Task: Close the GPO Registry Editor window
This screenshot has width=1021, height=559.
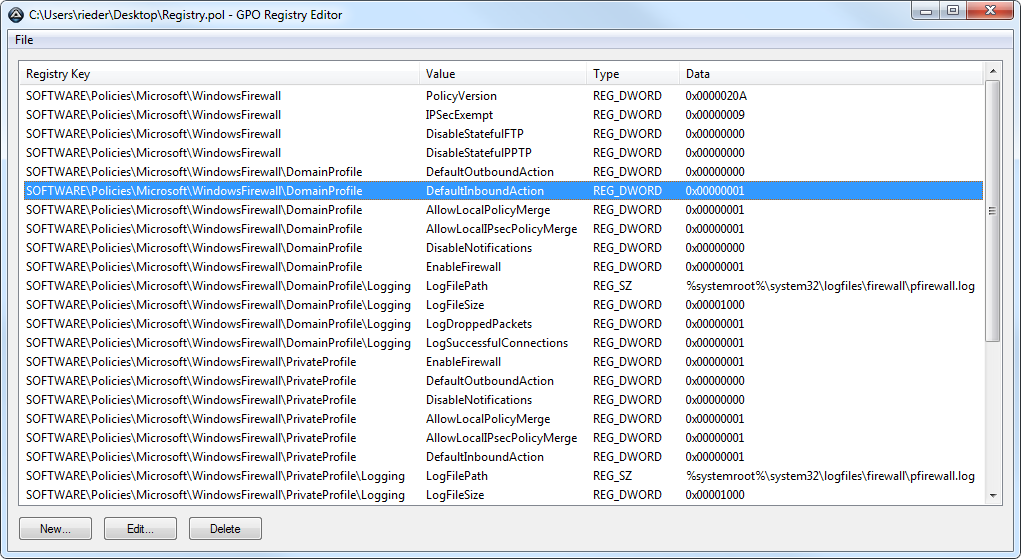Action: (x=990, y=11)
